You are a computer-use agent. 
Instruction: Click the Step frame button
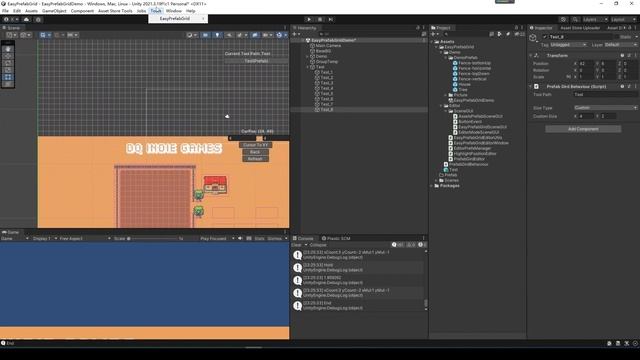pos(331,19)
